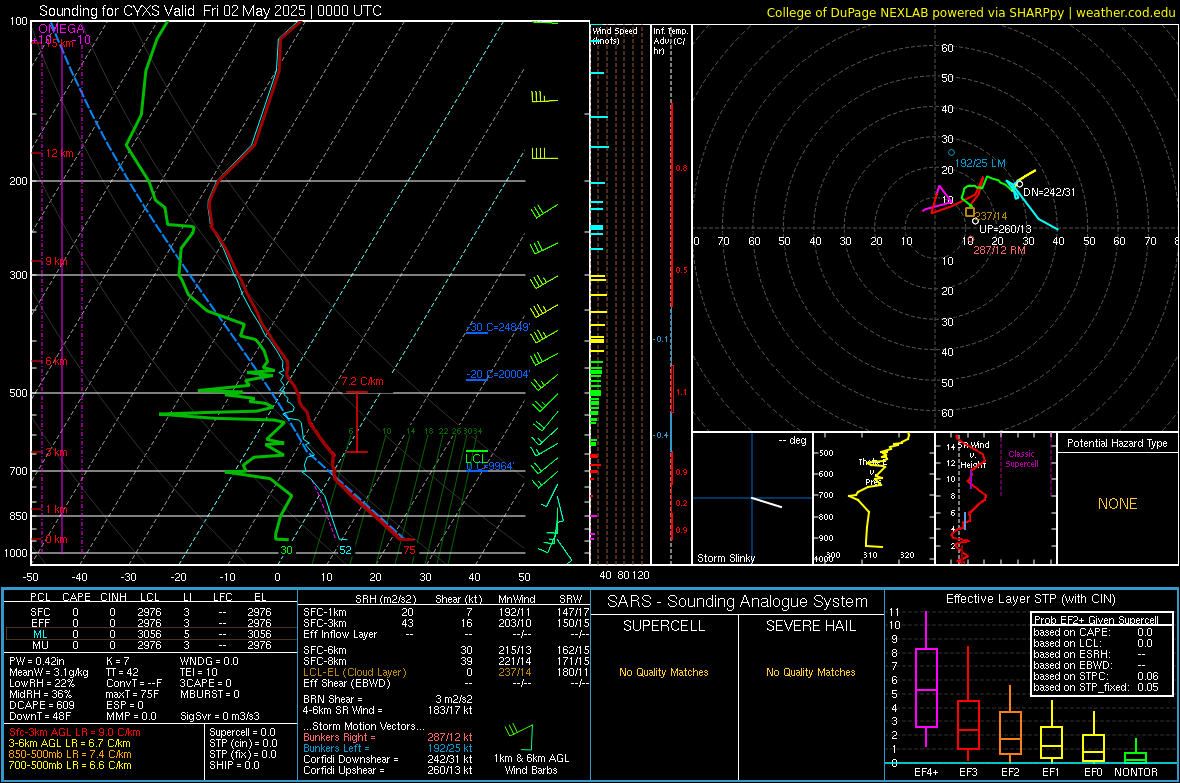Select the 9 km height marker
This screenshot has height=783, width=1180.
coord(55,261)
